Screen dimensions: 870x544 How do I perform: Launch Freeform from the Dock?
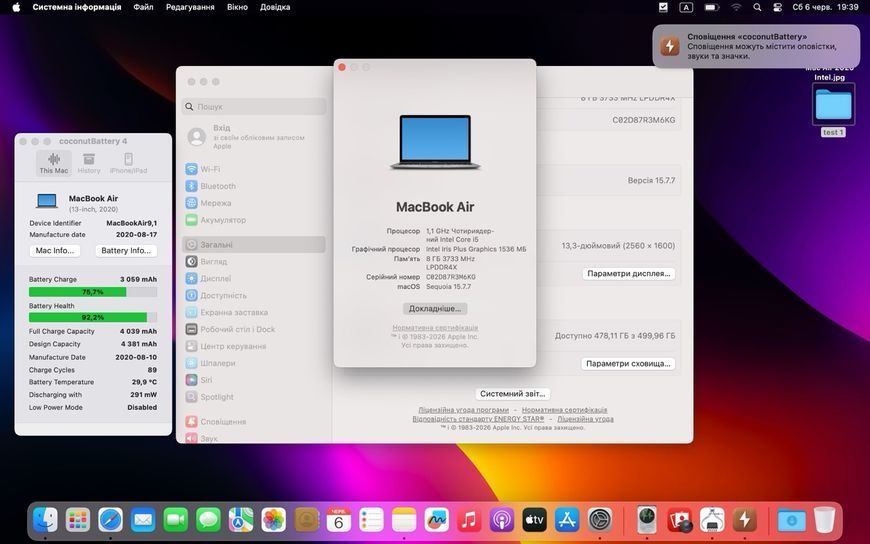(437, 520)
